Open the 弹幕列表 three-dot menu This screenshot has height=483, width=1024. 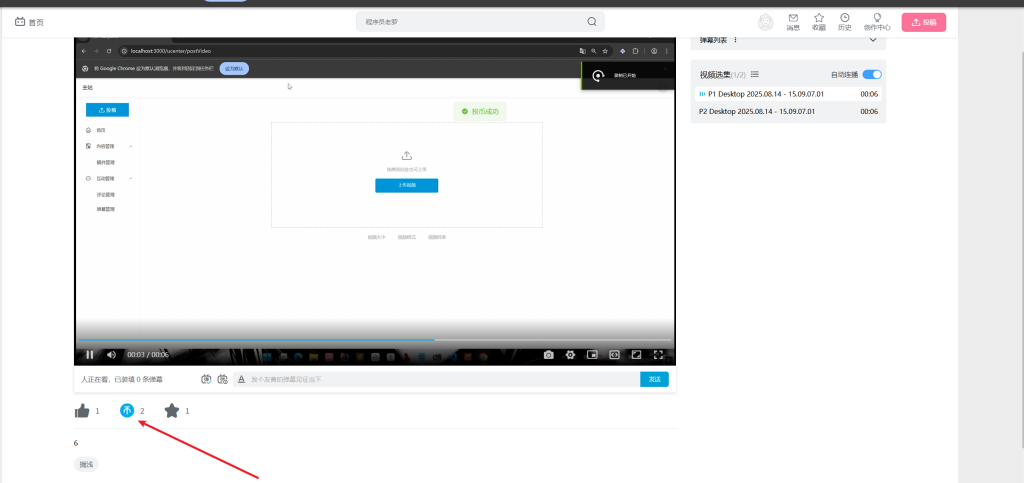(736, 40)
